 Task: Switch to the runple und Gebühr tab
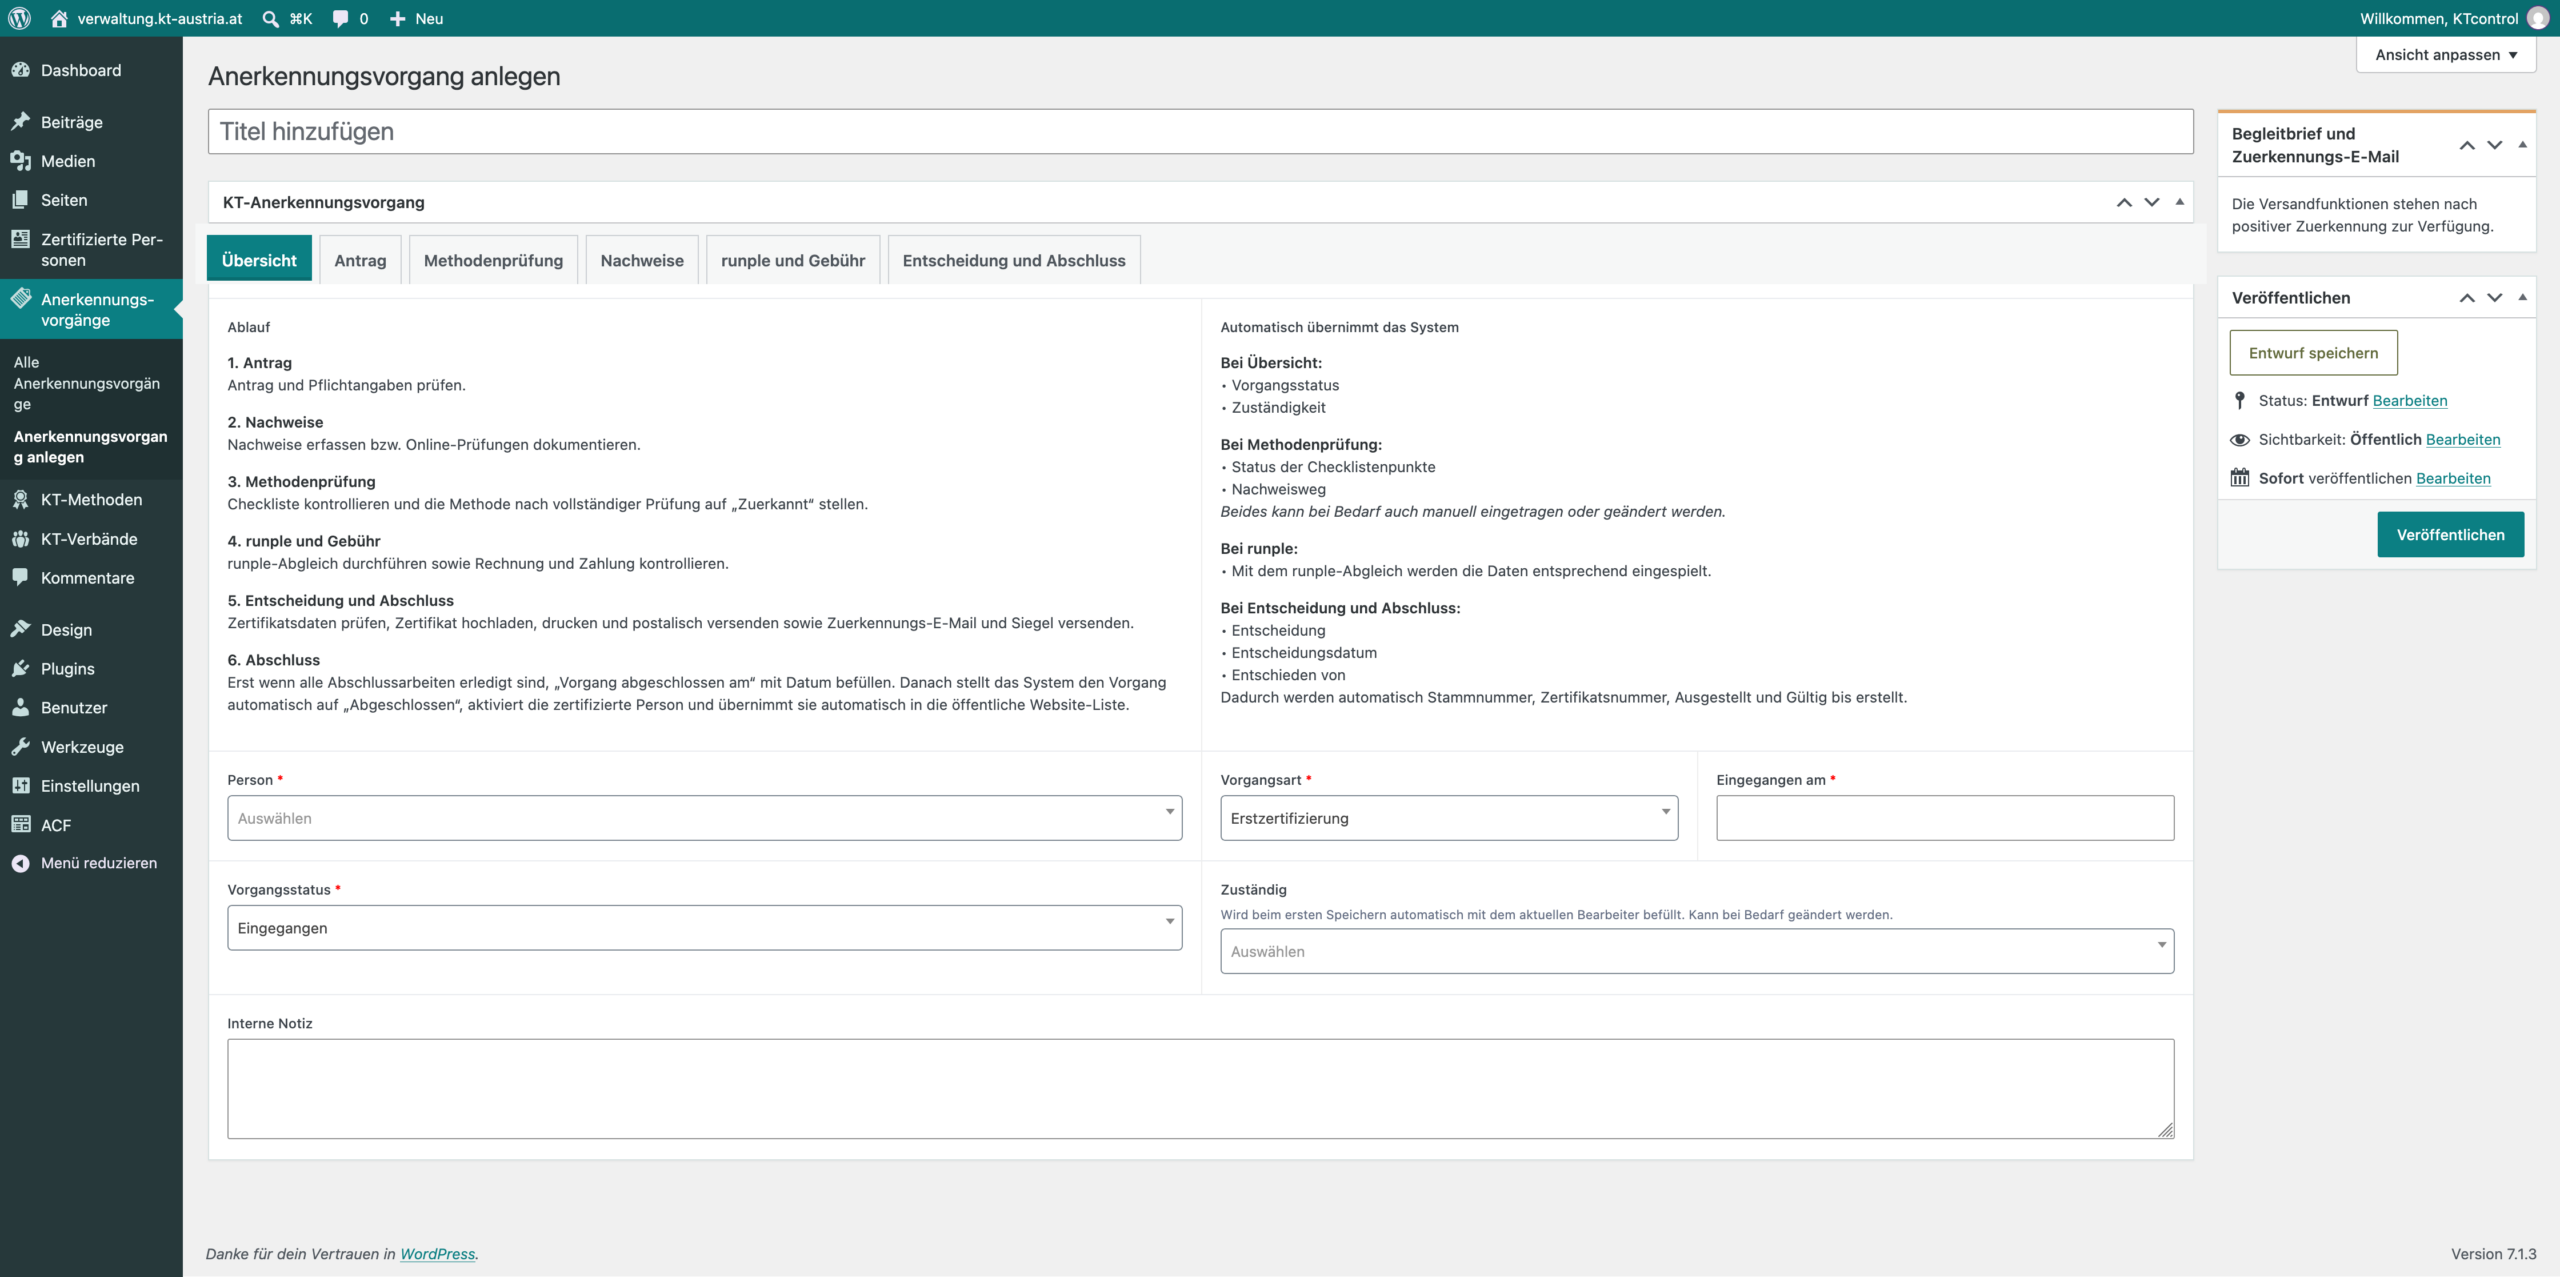[793, 260]
